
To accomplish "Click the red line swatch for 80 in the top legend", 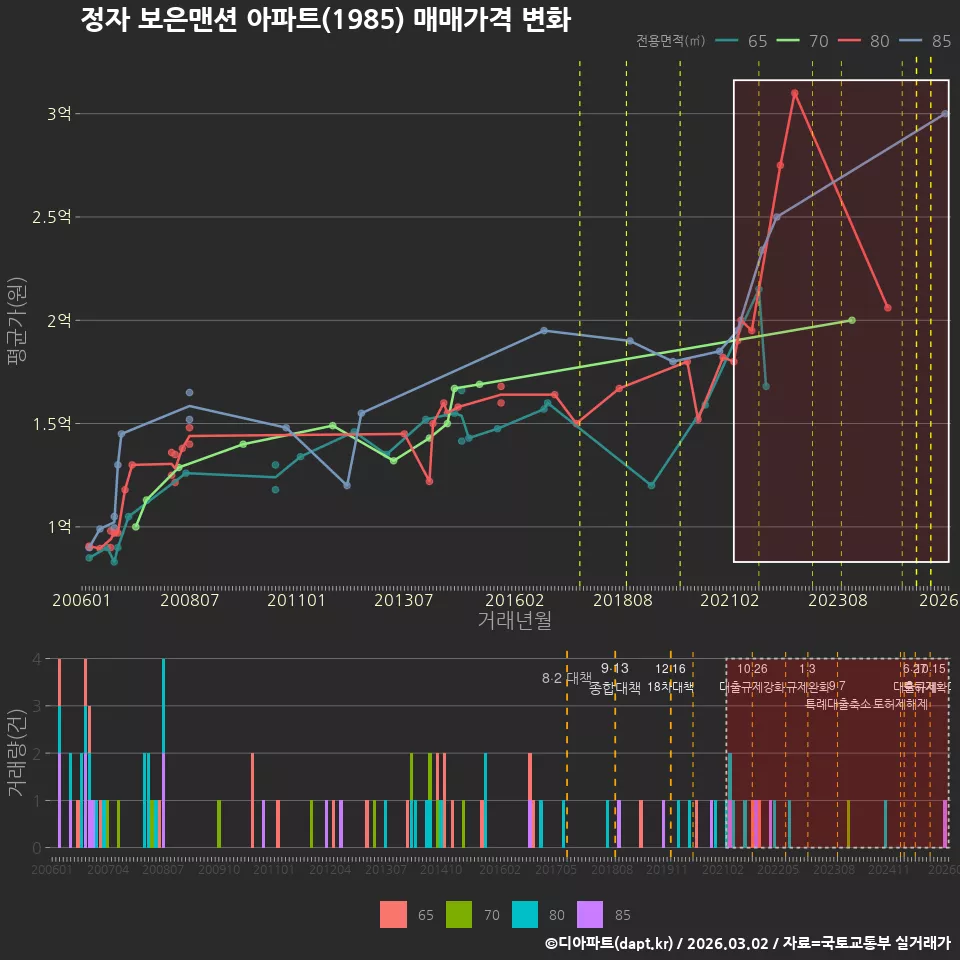I will 849,41.
